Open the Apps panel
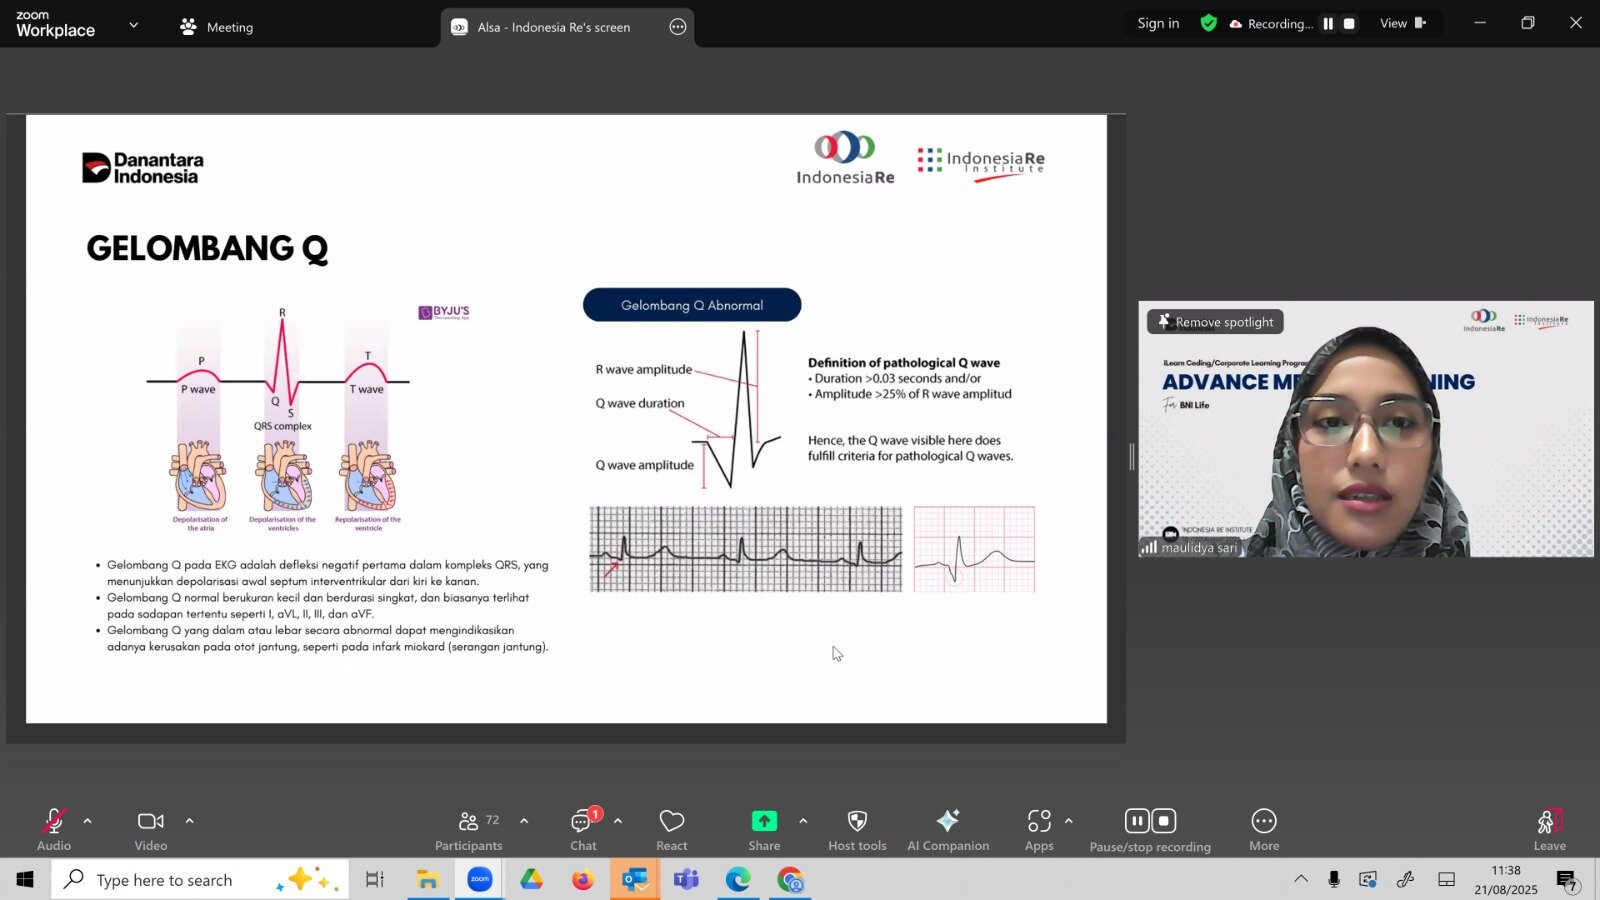This screenshot has width=1600, height=900. click(x=1039, y=829)
